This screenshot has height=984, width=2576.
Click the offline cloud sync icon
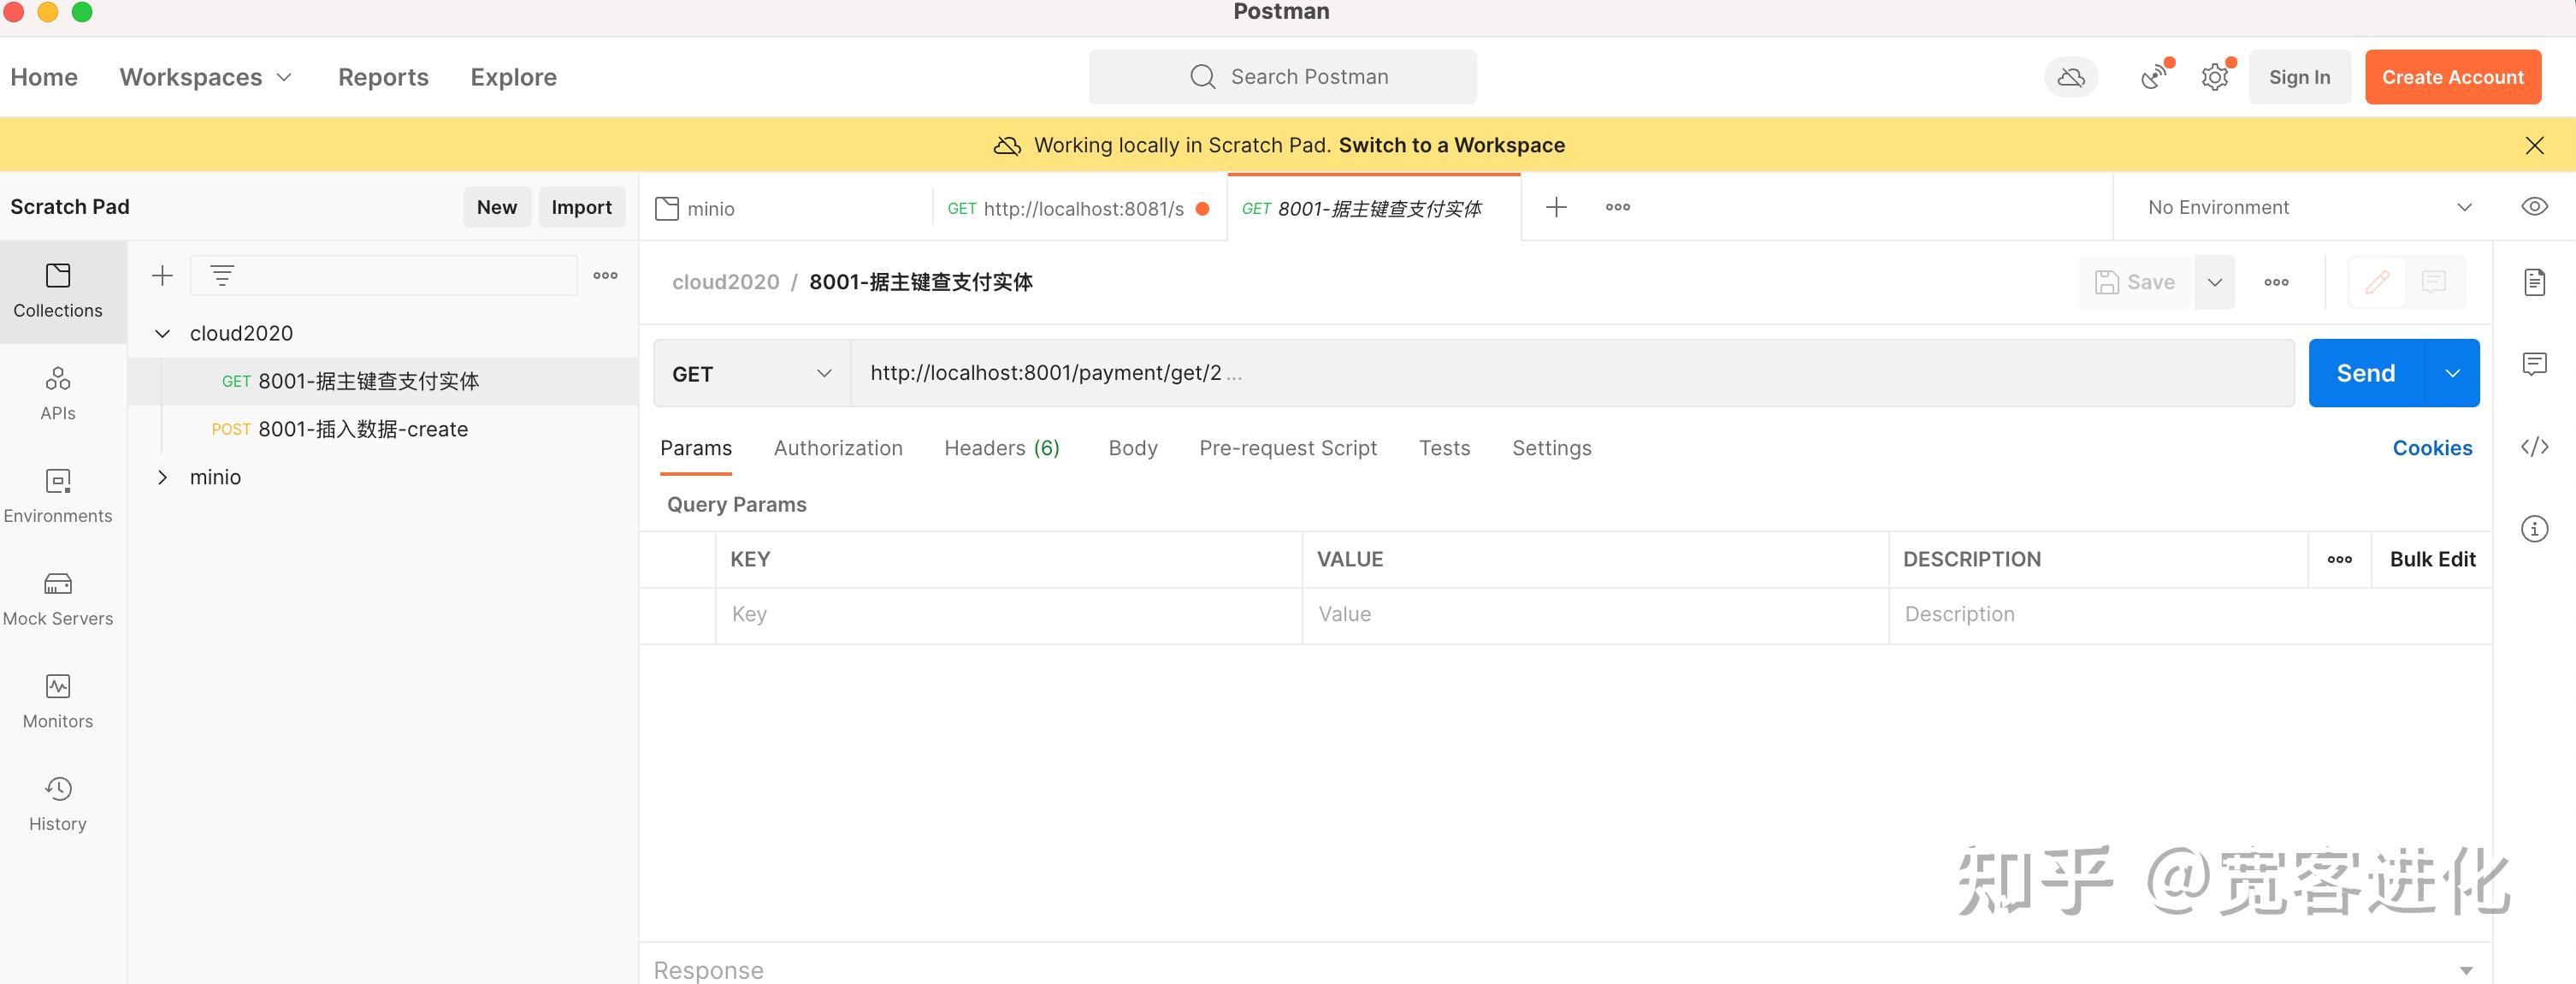(2071, 77)
